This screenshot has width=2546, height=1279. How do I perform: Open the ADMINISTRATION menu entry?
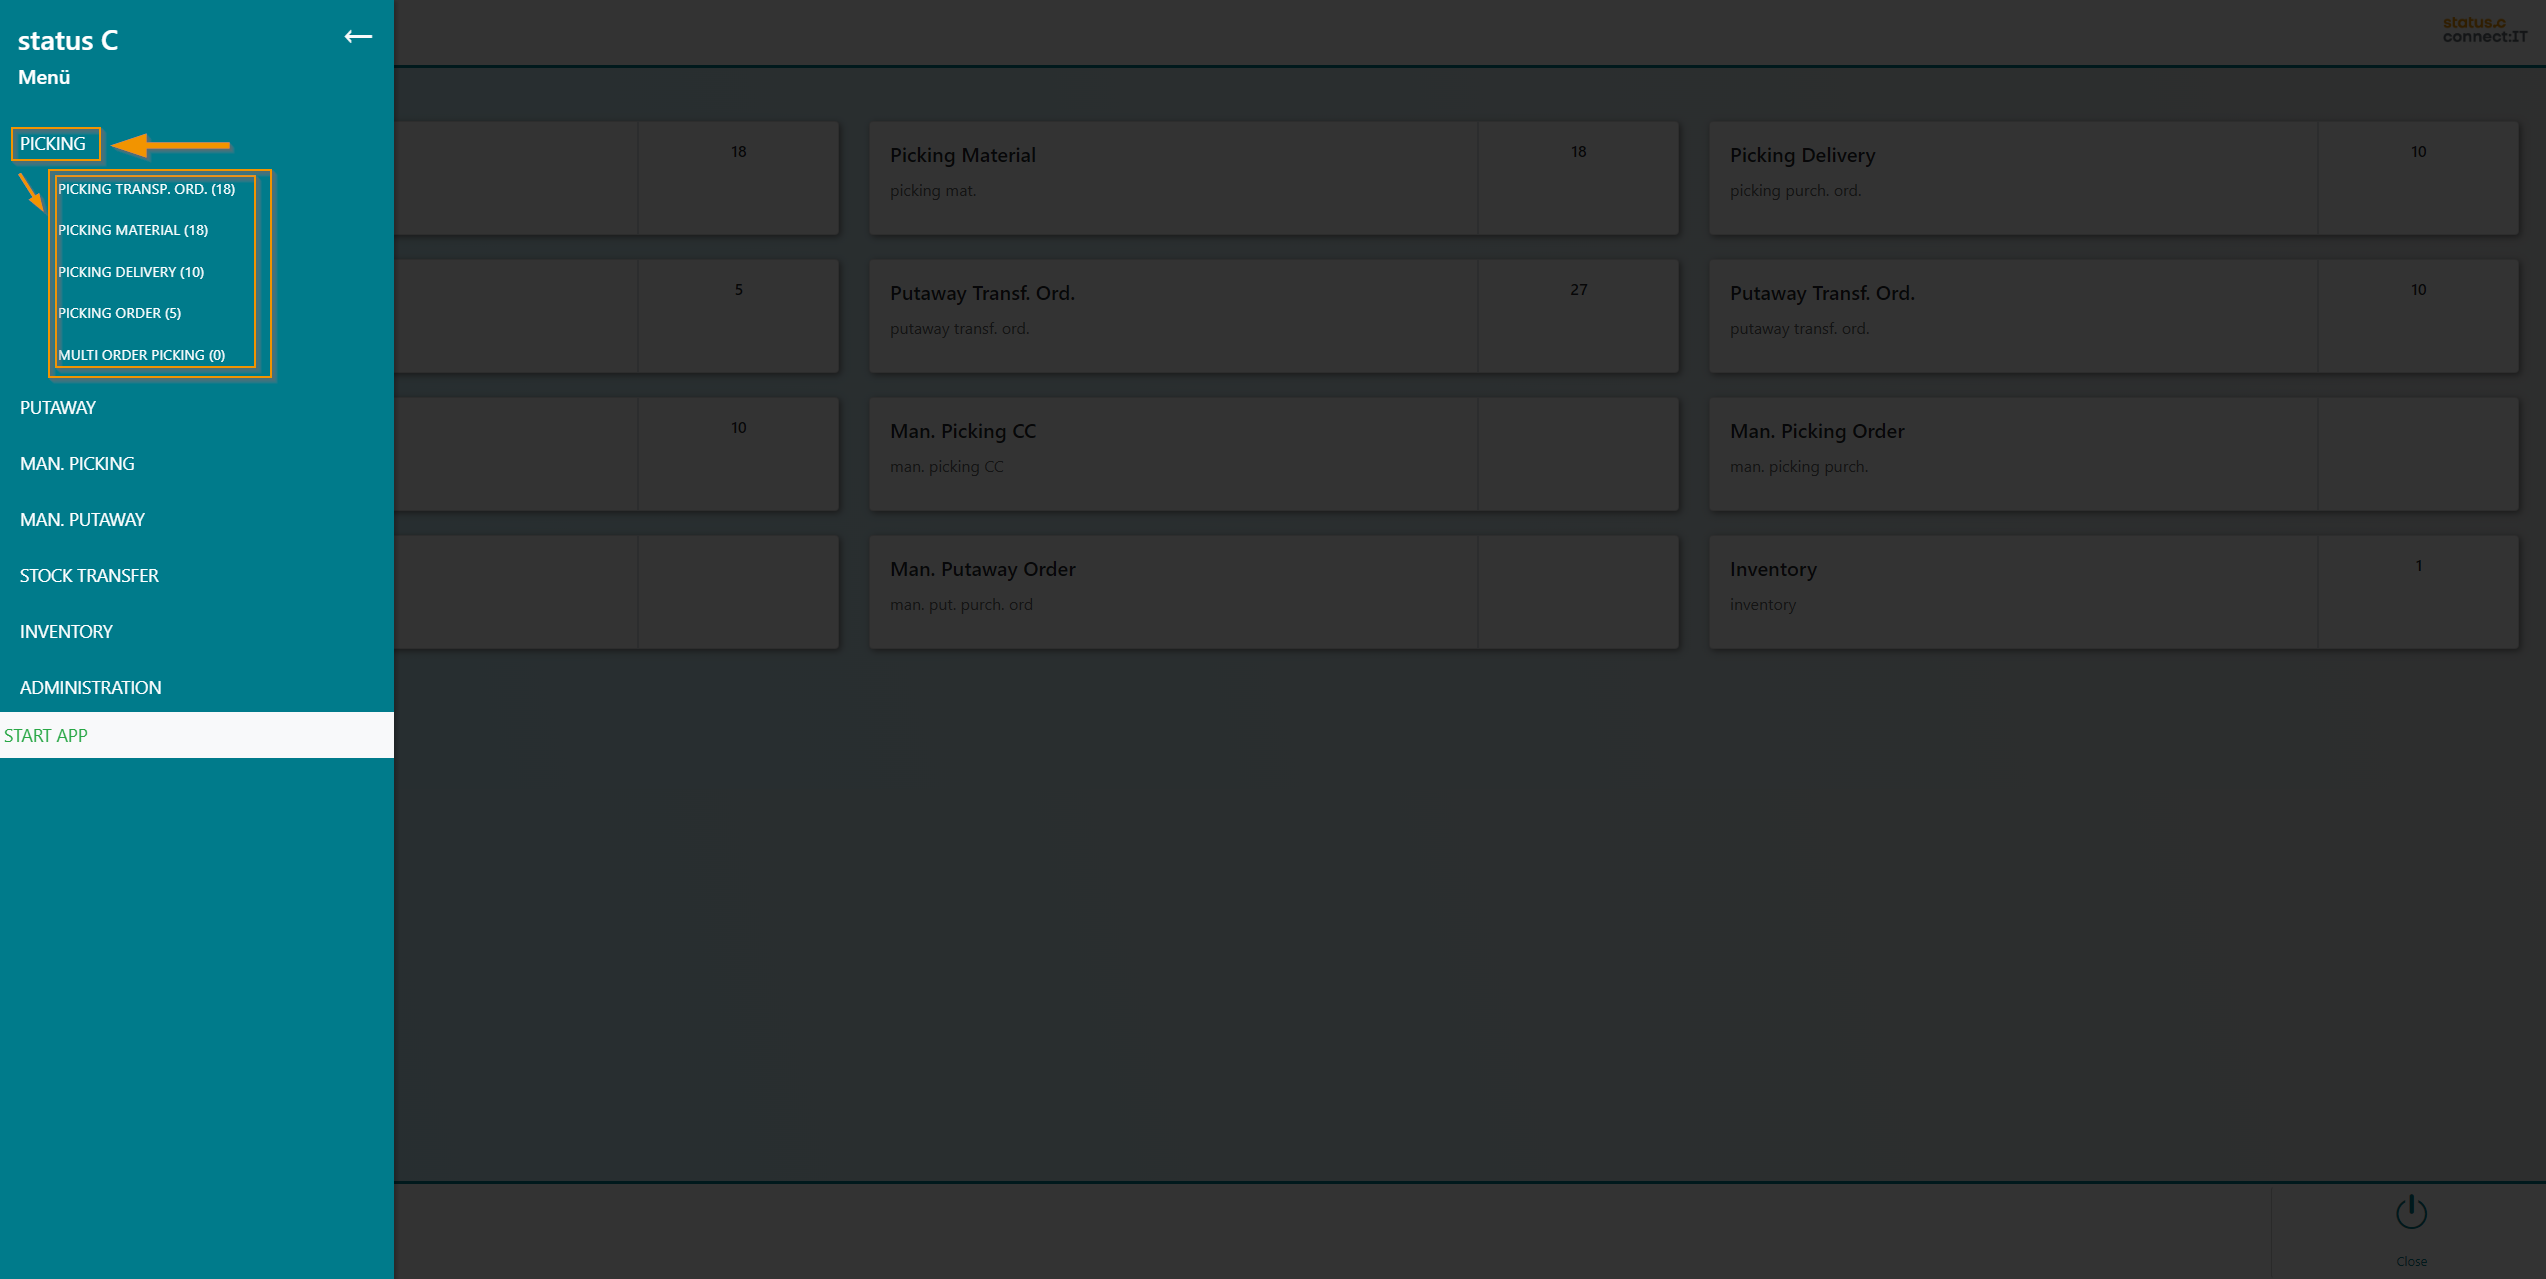(x=90, y=688)
